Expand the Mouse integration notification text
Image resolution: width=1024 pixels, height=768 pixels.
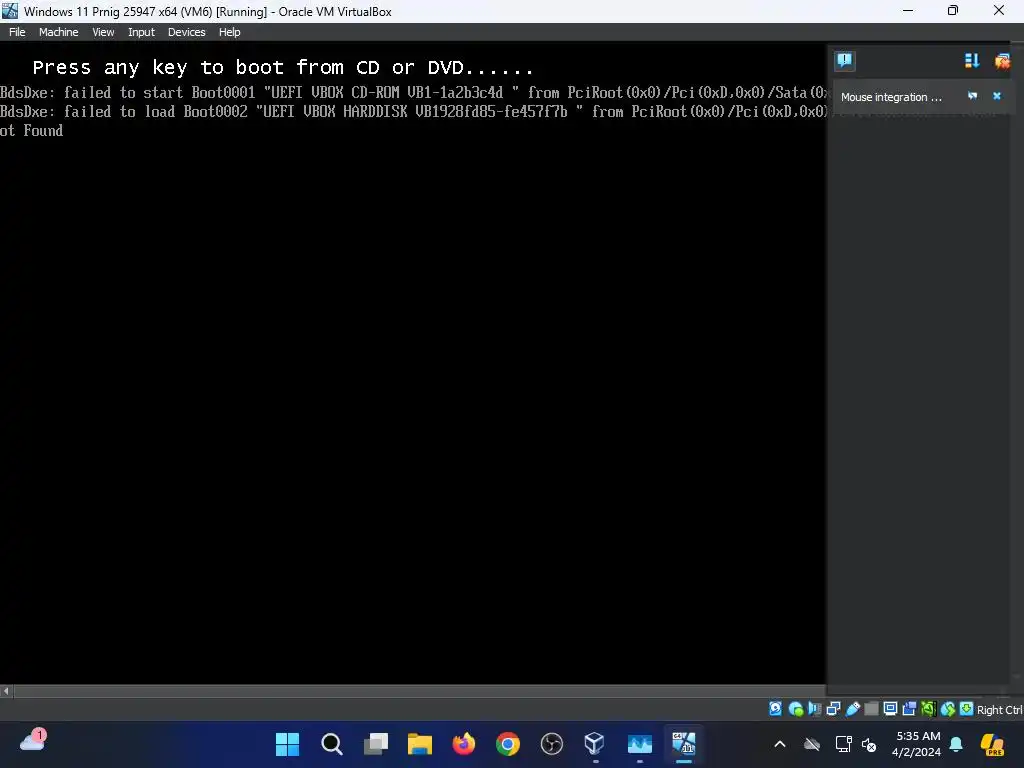click(x=891, y=97)
